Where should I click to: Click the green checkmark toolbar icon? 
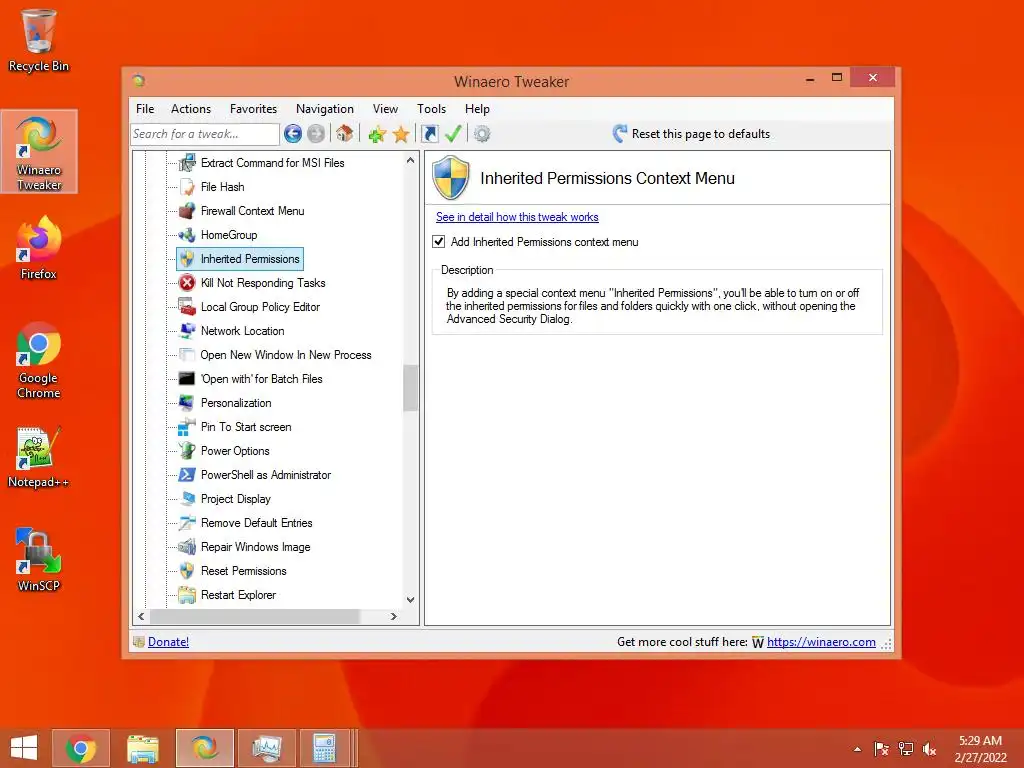tap(453, 134)
